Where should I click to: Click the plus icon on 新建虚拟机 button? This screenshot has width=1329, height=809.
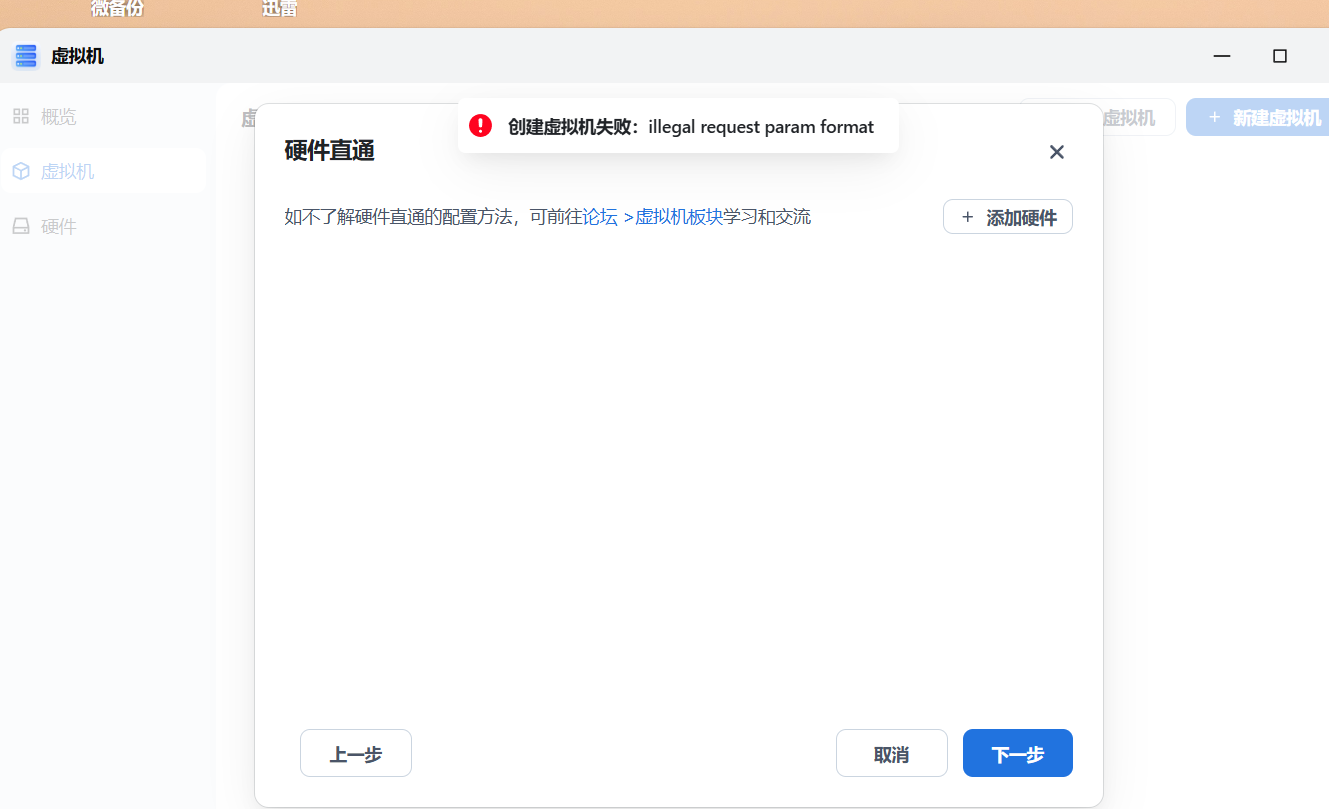1214,117
